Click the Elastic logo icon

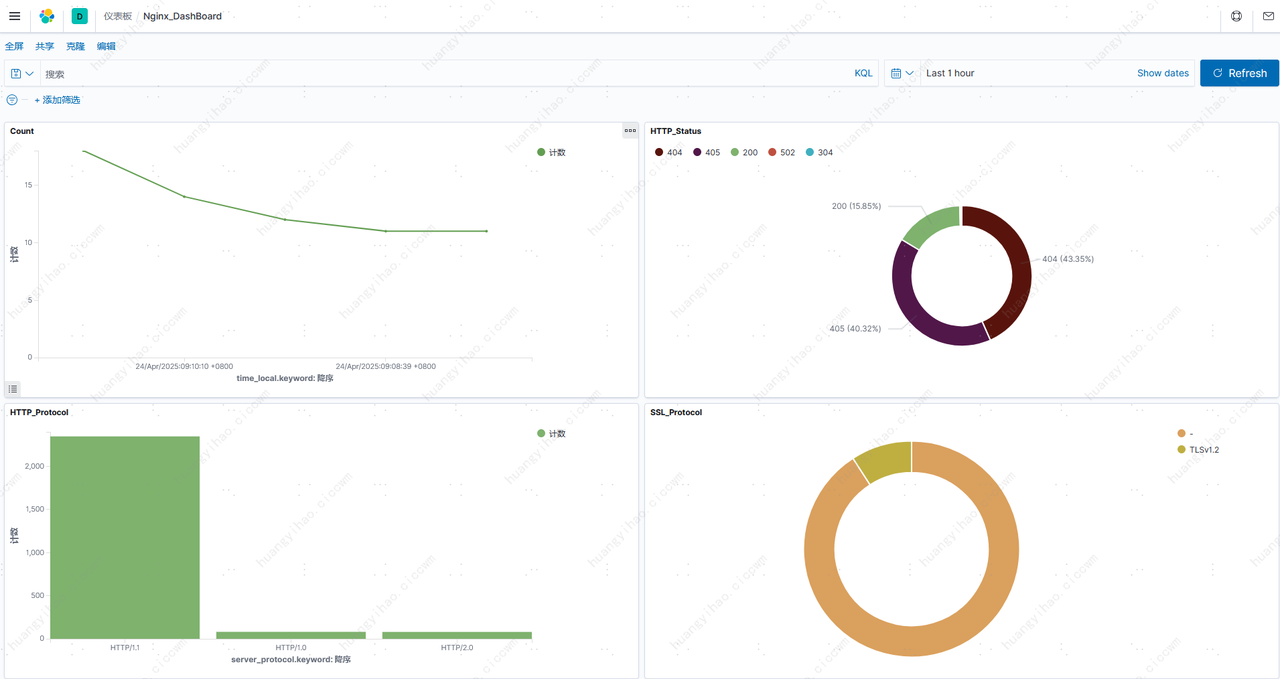click(x=47, y=16)
